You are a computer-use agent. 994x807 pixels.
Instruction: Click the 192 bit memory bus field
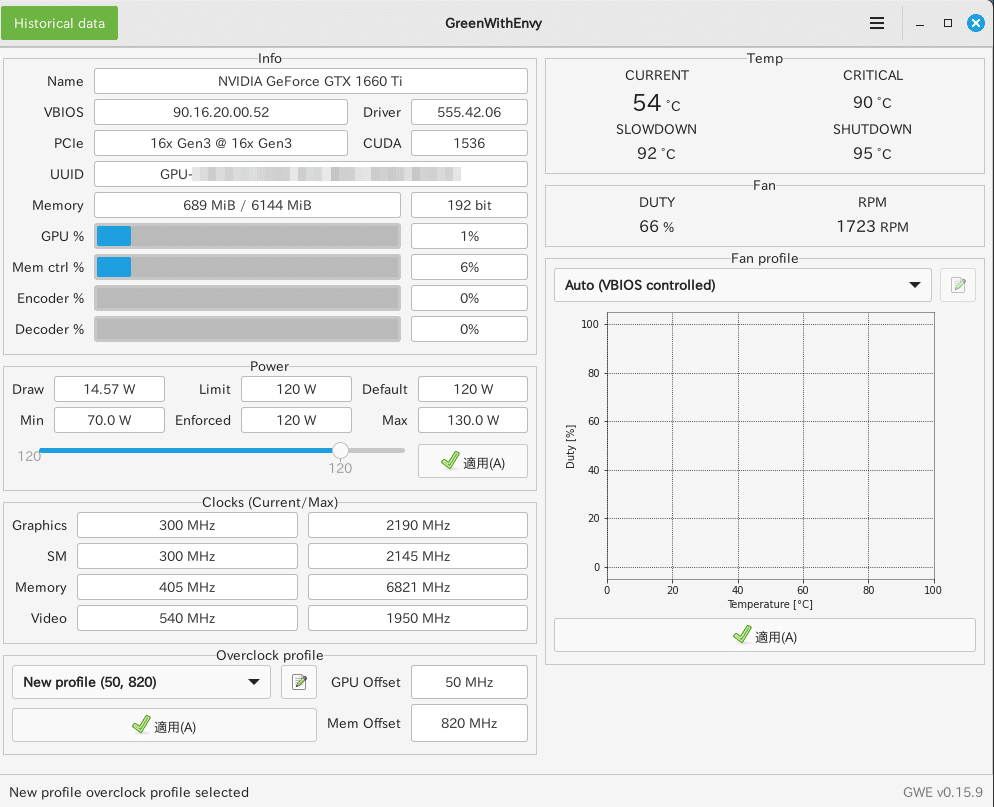pyautogui.click(x=469, y=205)
